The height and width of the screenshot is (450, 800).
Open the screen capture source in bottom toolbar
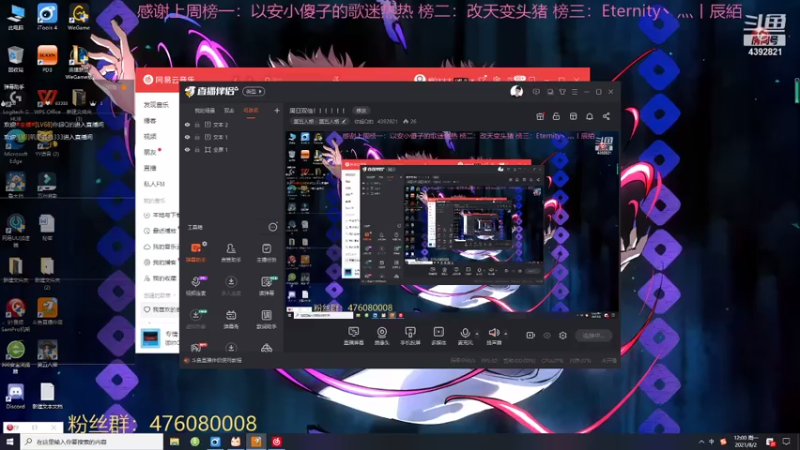click(354, 336)
